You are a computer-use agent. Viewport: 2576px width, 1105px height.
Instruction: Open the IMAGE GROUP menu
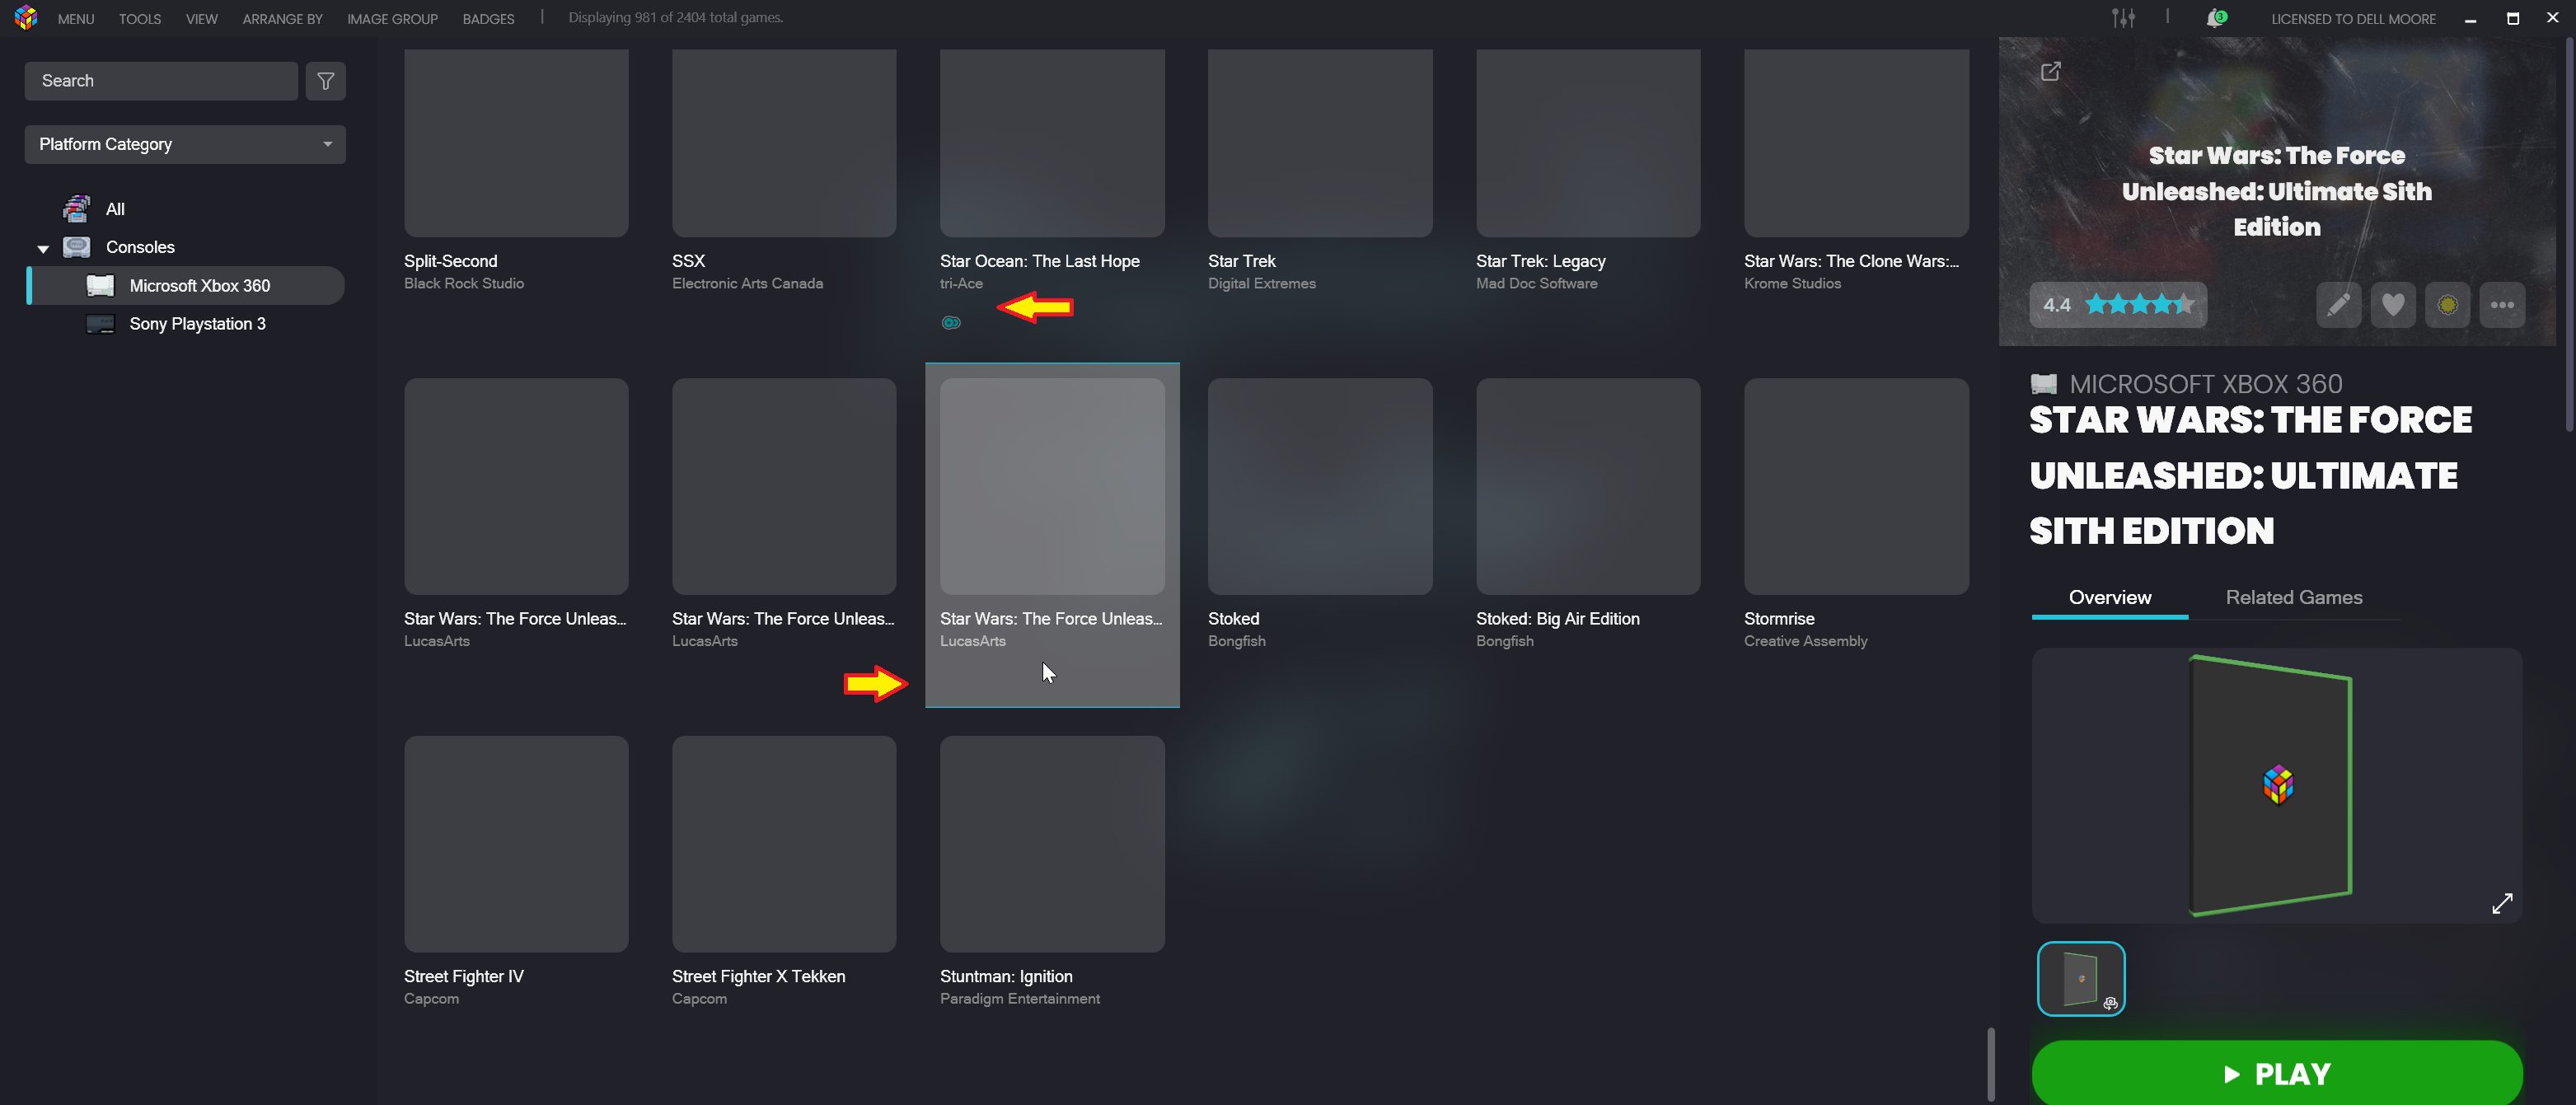[x=392, y=19]
